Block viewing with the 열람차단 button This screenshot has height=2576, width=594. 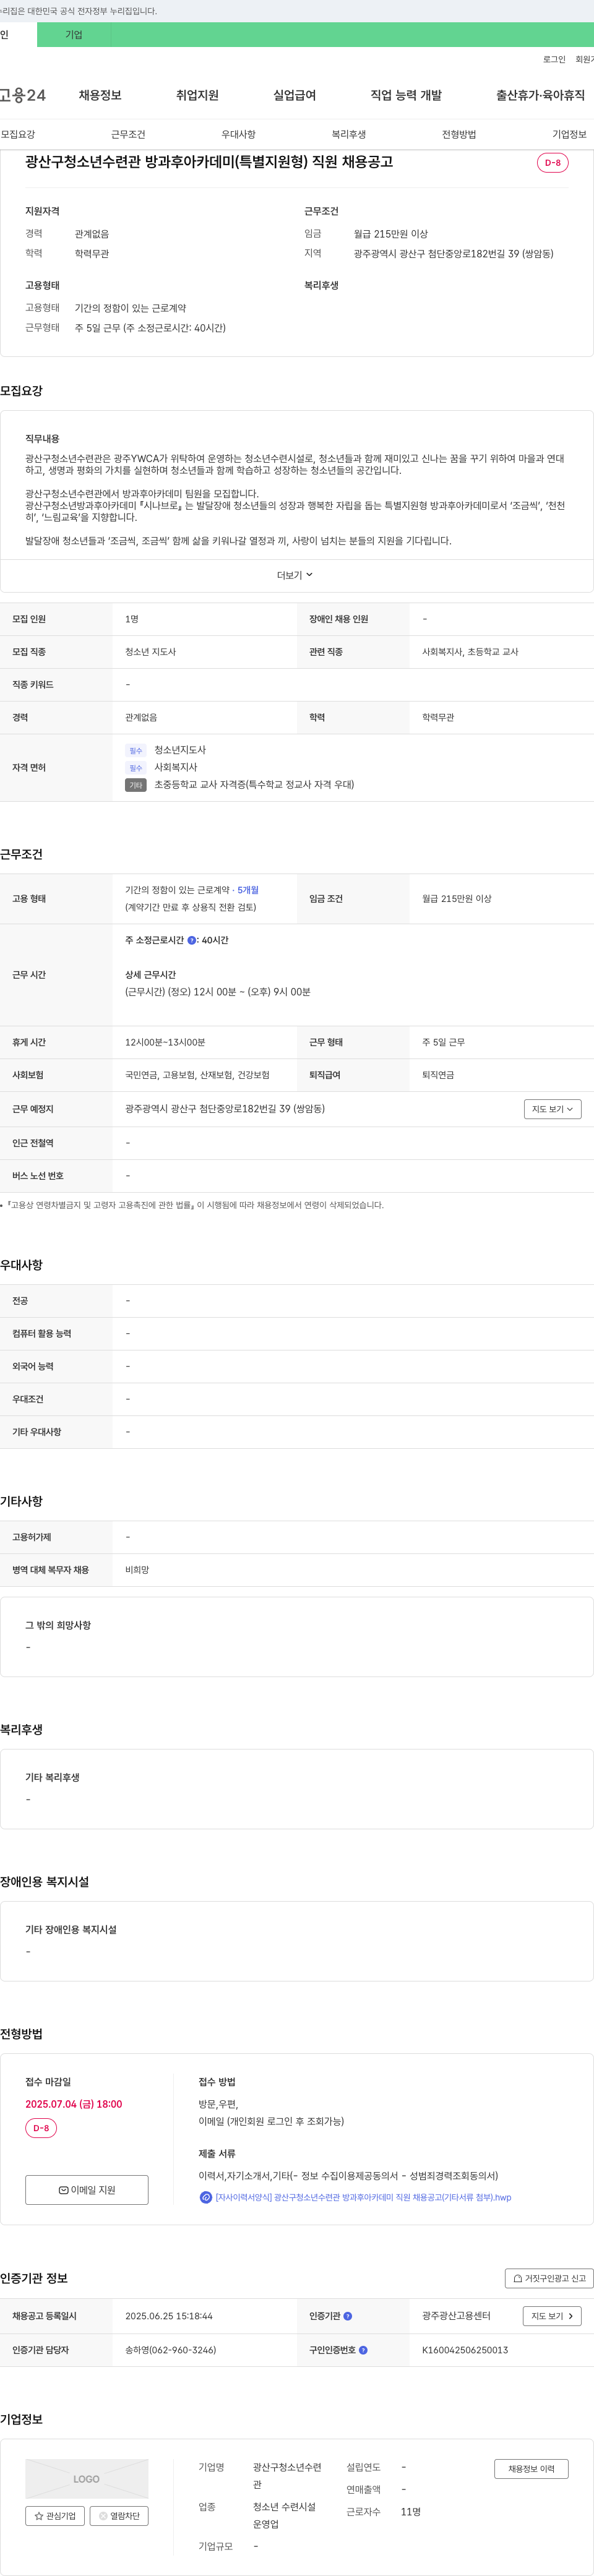pos(119,2516)
